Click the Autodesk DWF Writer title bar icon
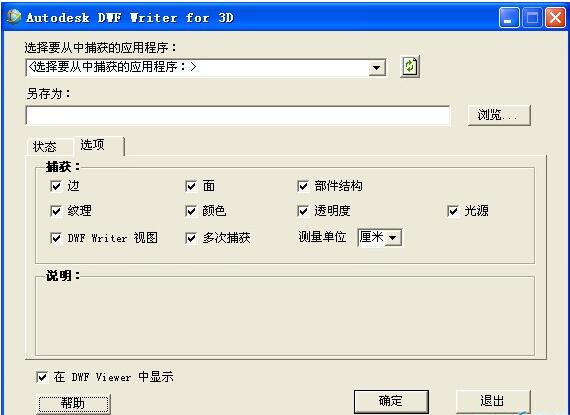Viewport: 570px width, 415px height. point(14,17)
